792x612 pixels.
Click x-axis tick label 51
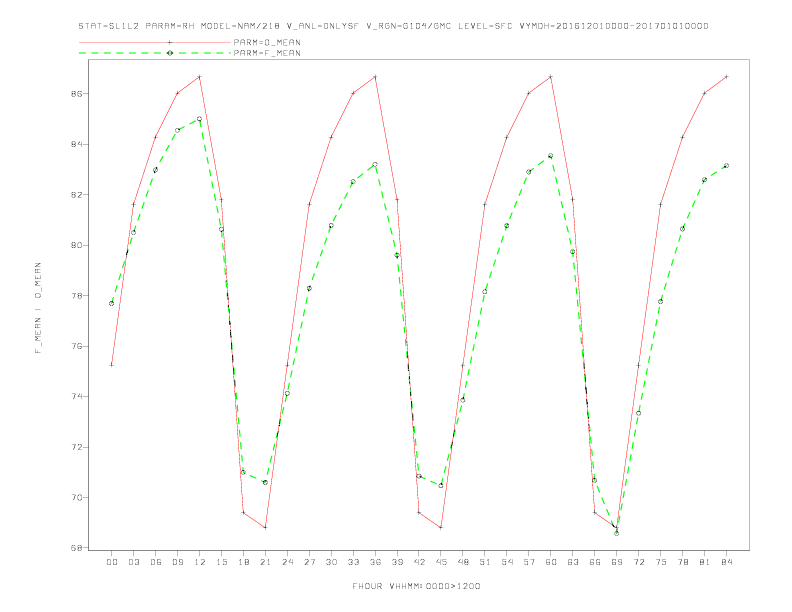click(485, 562)
